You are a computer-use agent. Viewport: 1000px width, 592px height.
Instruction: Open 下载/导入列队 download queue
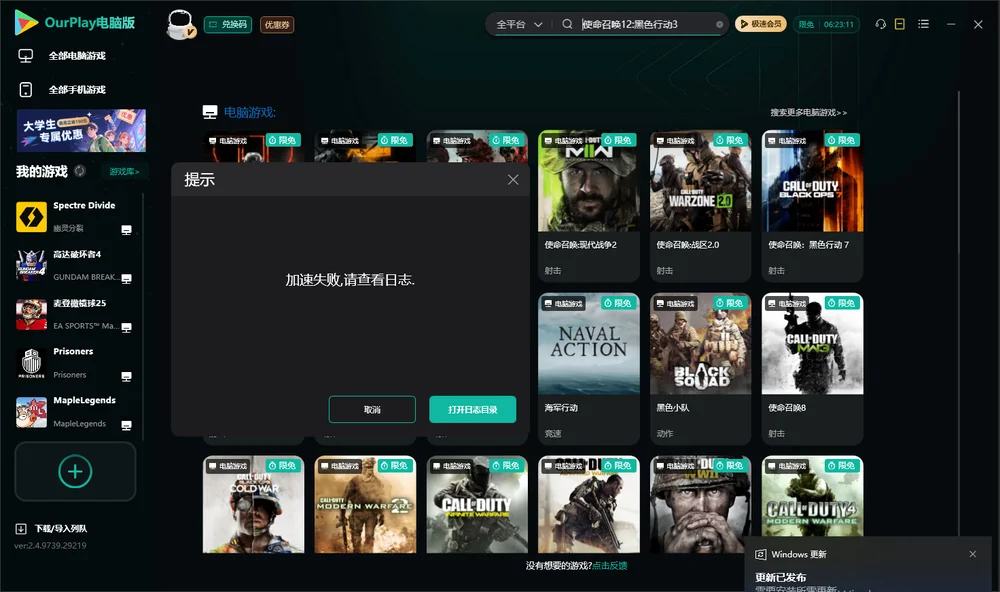pos(52,528)
